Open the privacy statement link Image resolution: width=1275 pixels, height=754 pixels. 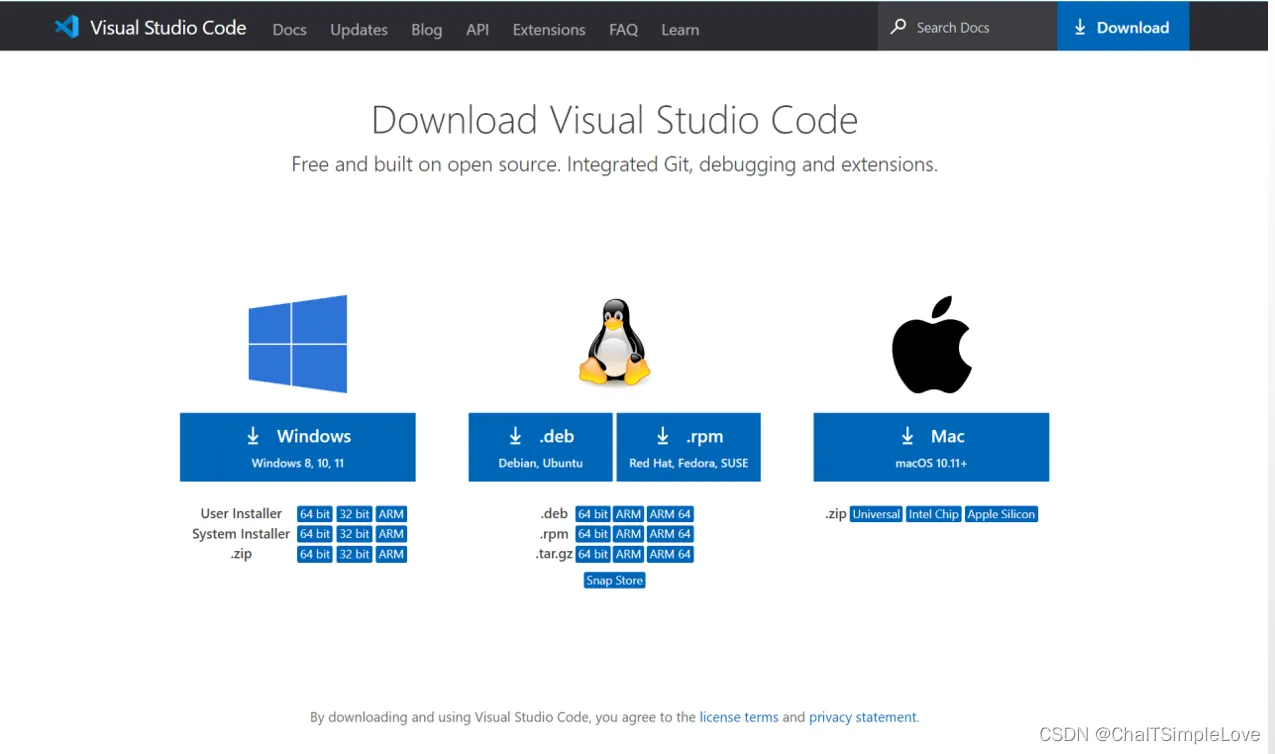click(863, 717)
